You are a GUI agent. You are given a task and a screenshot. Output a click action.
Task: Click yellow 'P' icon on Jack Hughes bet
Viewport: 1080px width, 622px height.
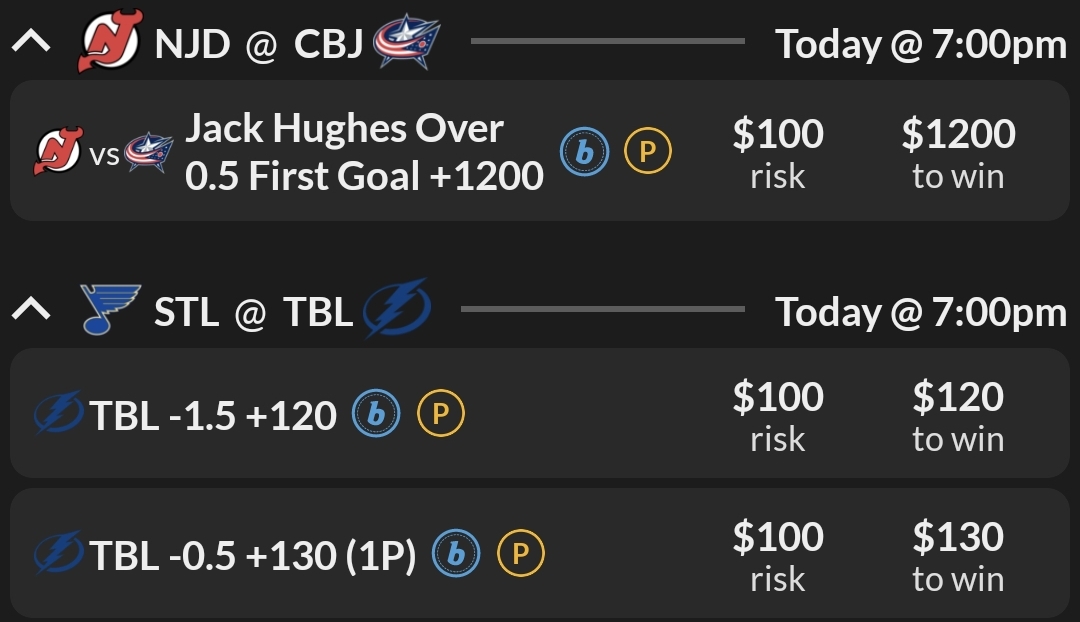(x=647, y=152)
